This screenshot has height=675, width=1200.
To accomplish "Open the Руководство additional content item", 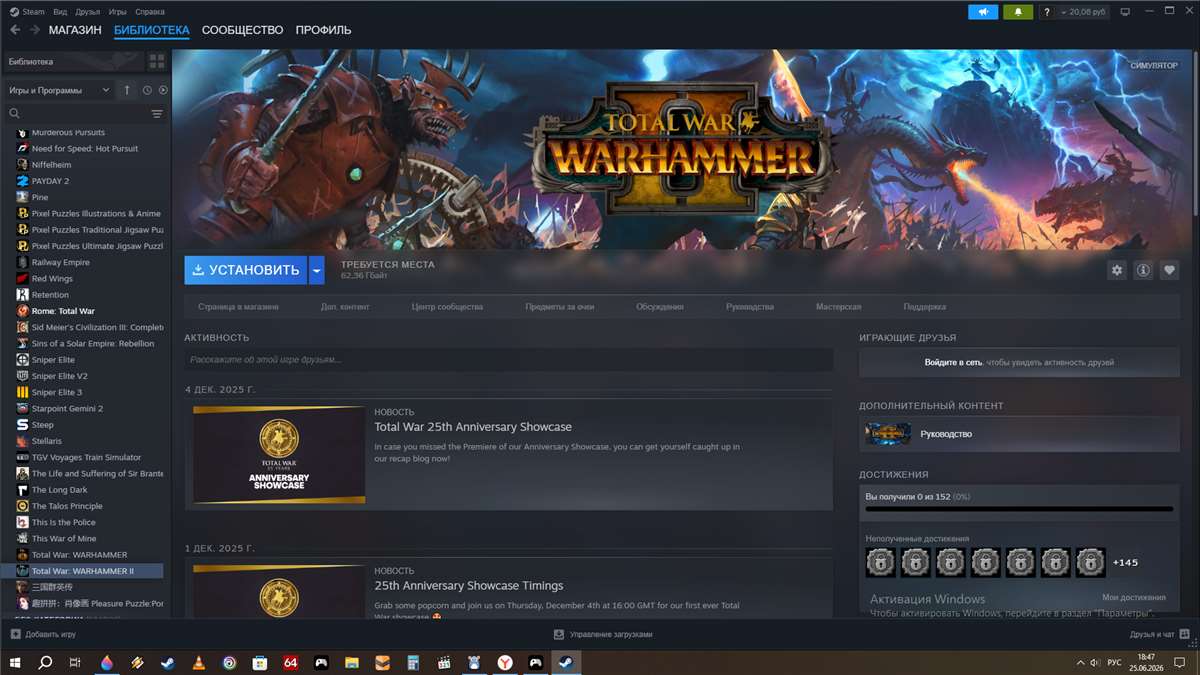I will pyautogui.click(x=1018, y=434).
